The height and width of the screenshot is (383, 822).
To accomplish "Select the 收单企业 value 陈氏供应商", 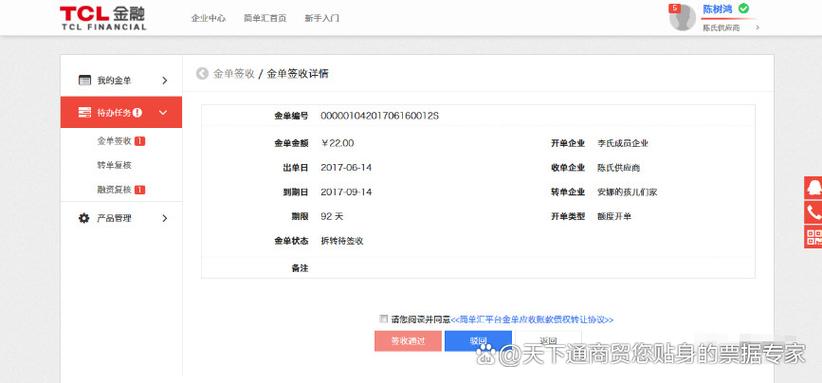I will pyautogui.click(x=619, y=168).
